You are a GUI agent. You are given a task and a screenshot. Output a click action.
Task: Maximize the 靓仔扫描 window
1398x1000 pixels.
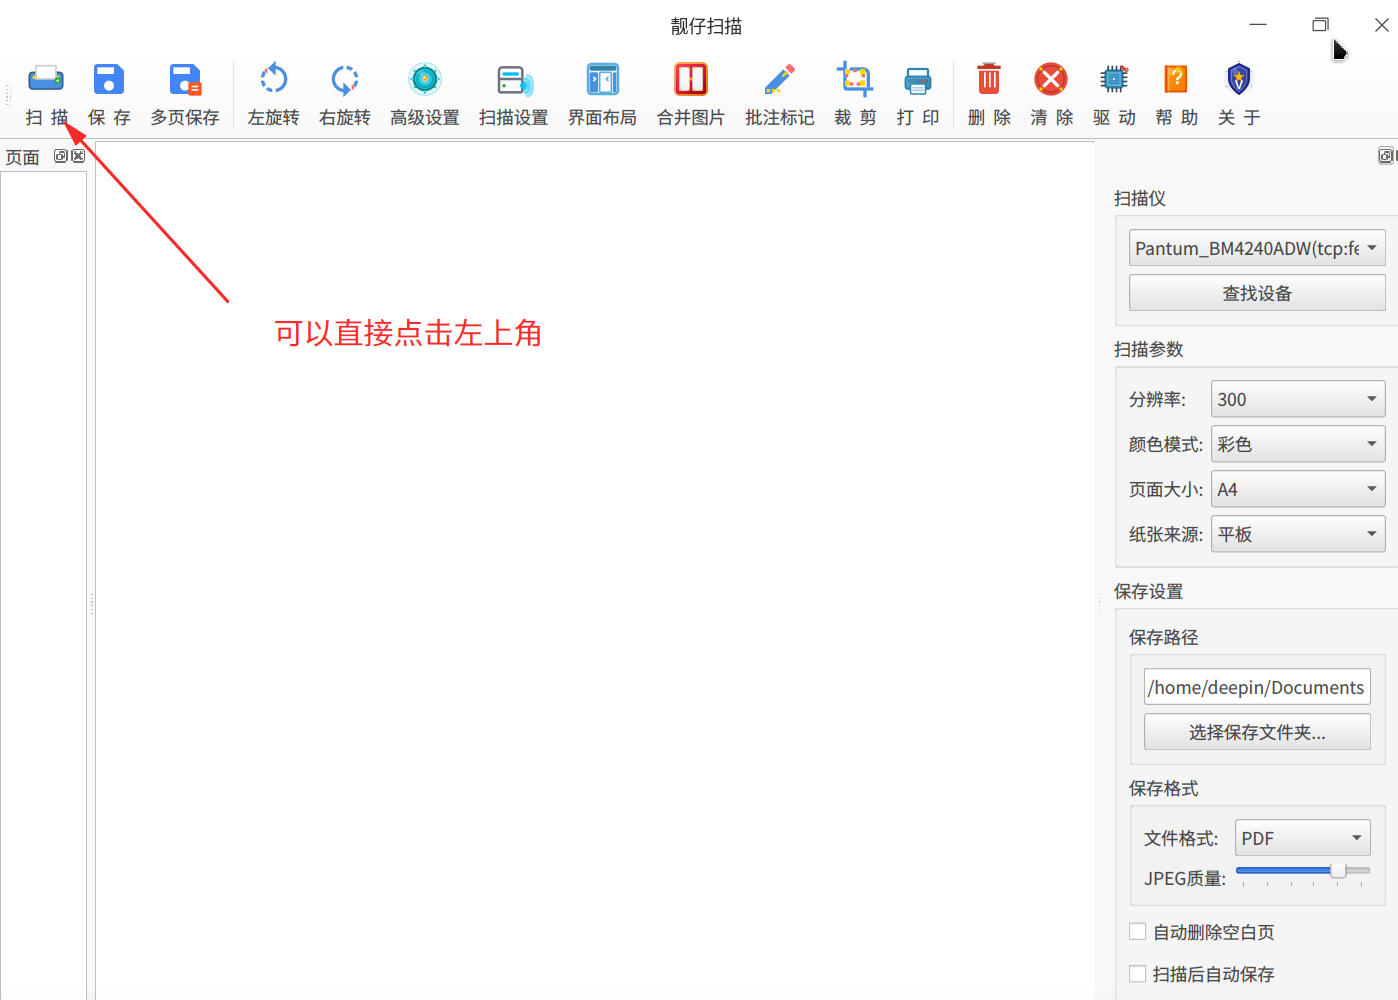(x=1320, y=25)
